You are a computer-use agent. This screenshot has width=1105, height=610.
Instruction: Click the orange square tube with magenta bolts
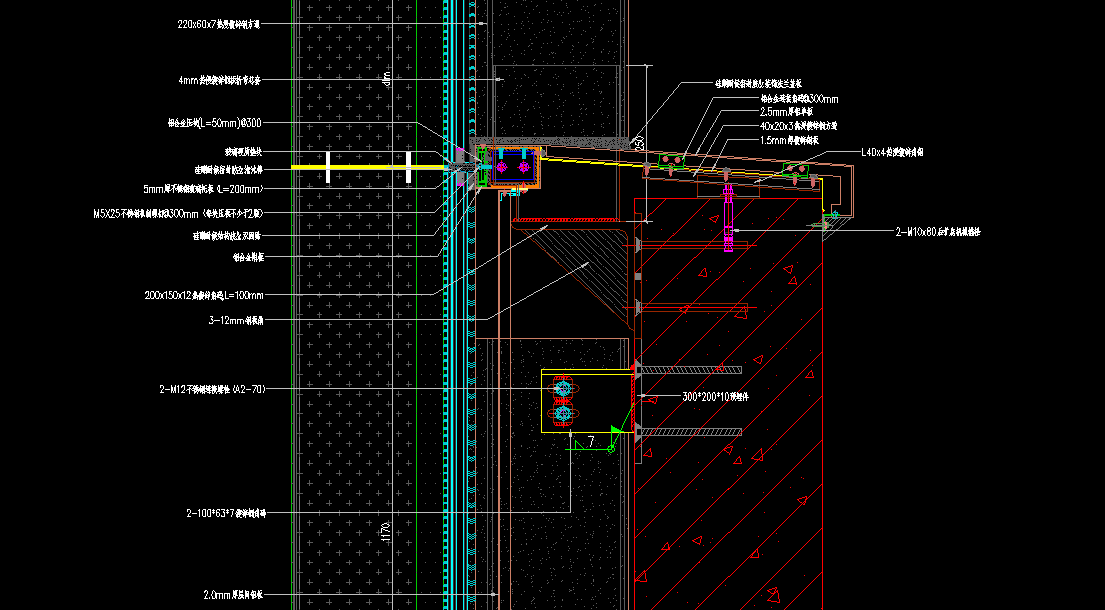pyautogui.click(x=516, y=166)
